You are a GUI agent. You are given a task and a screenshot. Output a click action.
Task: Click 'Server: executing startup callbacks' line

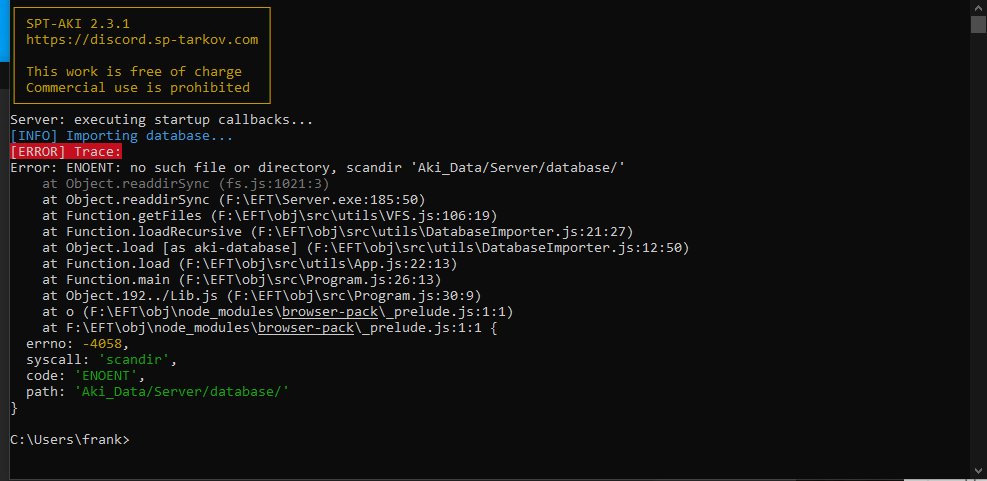[x=162, y=120]
